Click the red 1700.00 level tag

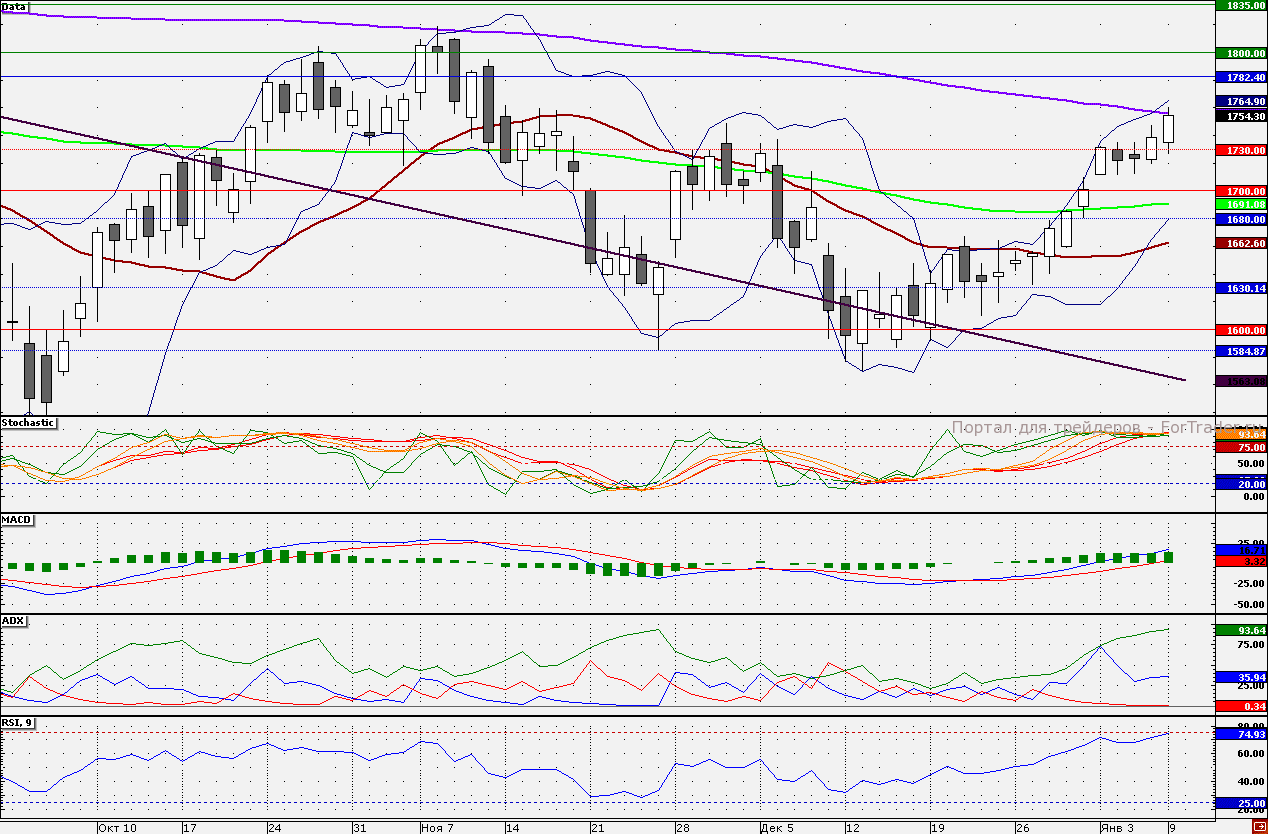click(x=1240, y=190)
